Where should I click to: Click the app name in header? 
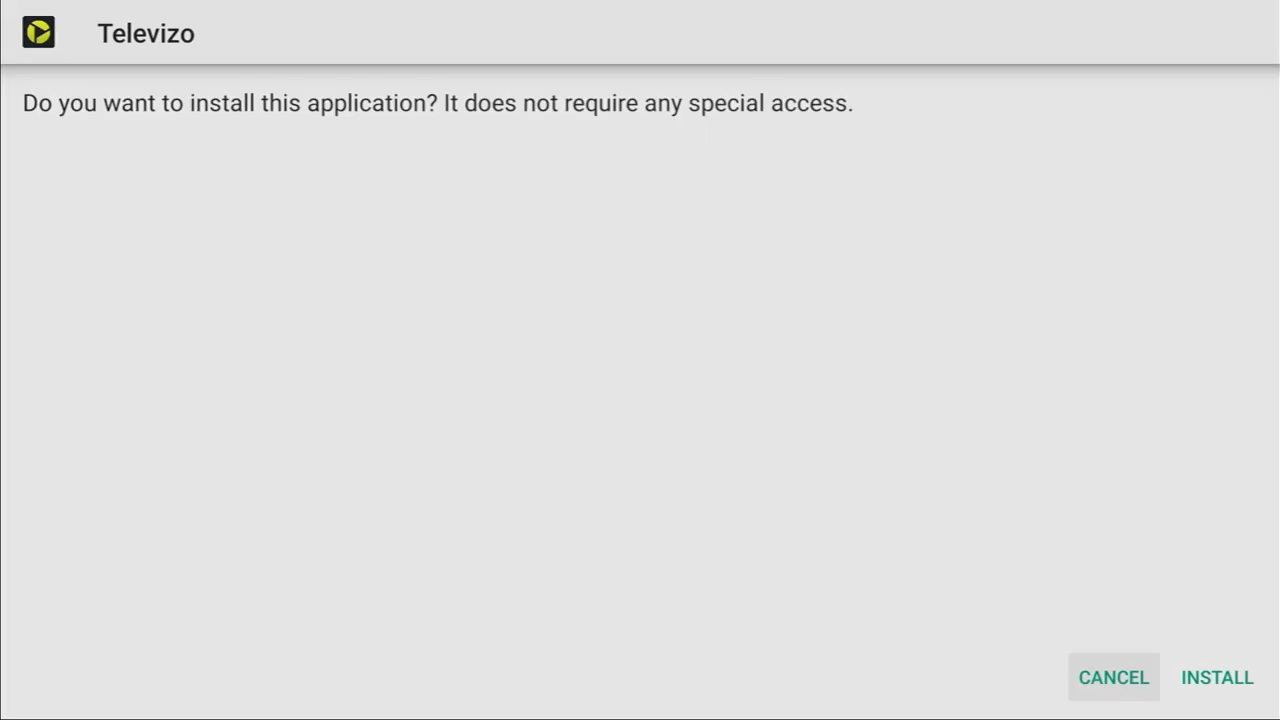tap(146, 33)
